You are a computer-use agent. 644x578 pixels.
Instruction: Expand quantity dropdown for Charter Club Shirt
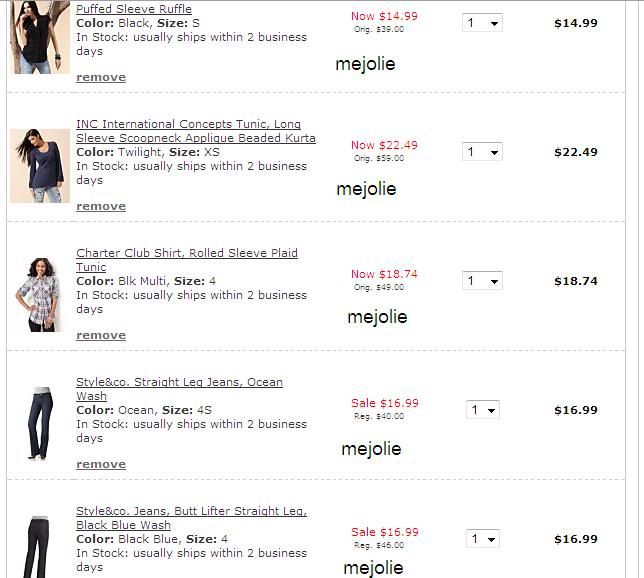[482, 281]
